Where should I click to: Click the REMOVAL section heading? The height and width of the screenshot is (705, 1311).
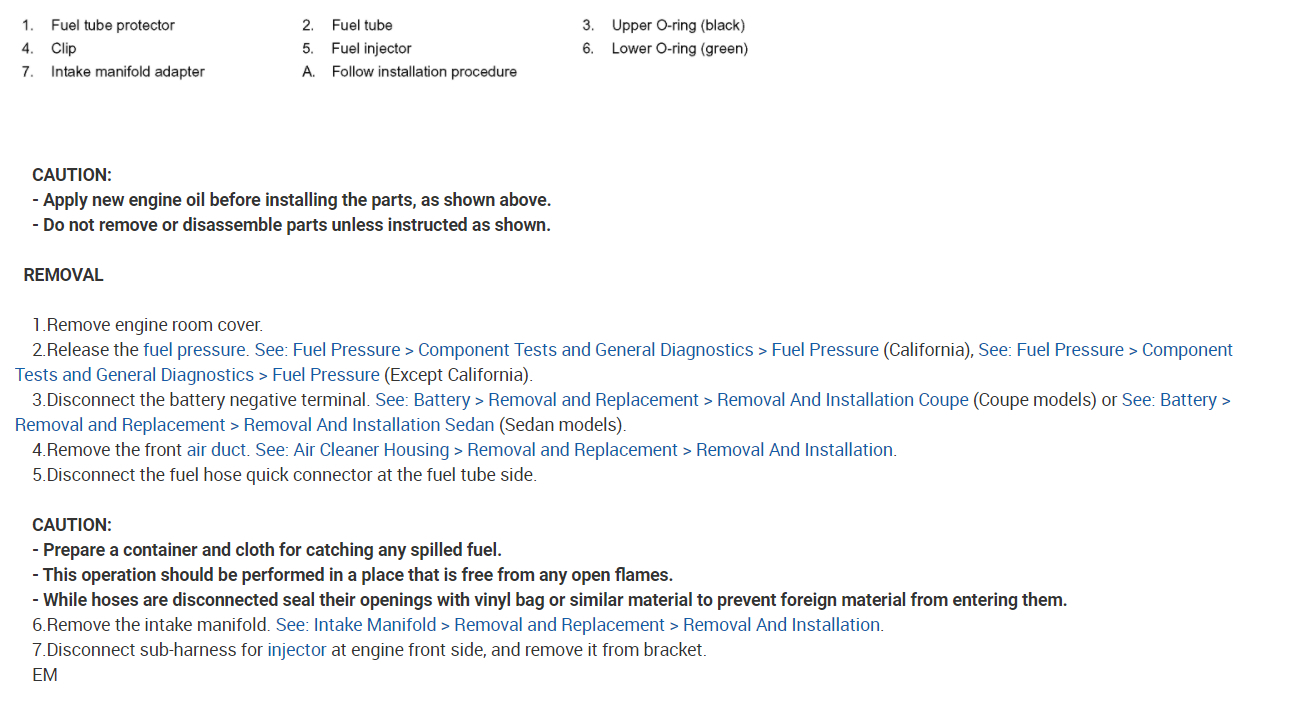pos(63,275)
